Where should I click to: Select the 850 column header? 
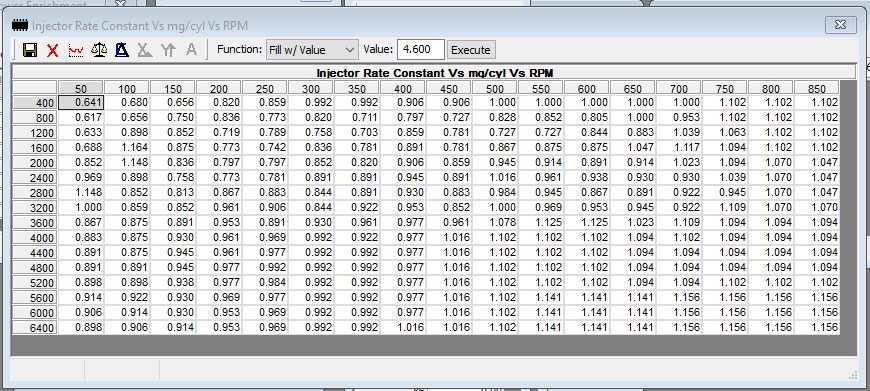(817, 88)
